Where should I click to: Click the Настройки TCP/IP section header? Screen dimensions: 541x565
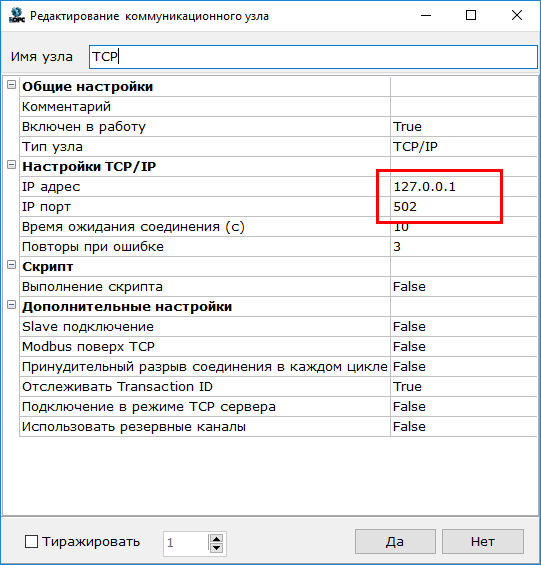(89, 166)
